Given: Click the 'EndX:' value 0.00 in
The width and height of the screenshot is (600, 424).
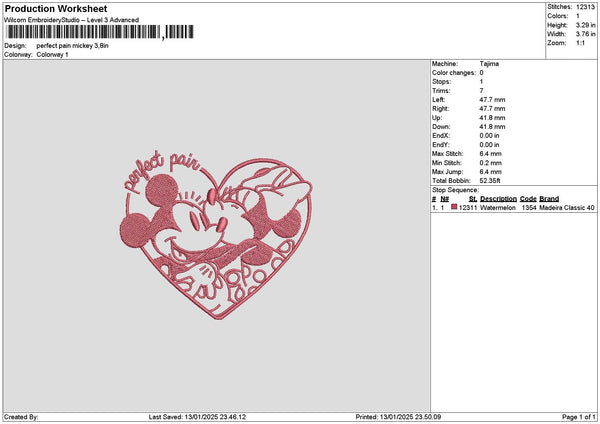Looking at the screenshot, I should point(489,136).
